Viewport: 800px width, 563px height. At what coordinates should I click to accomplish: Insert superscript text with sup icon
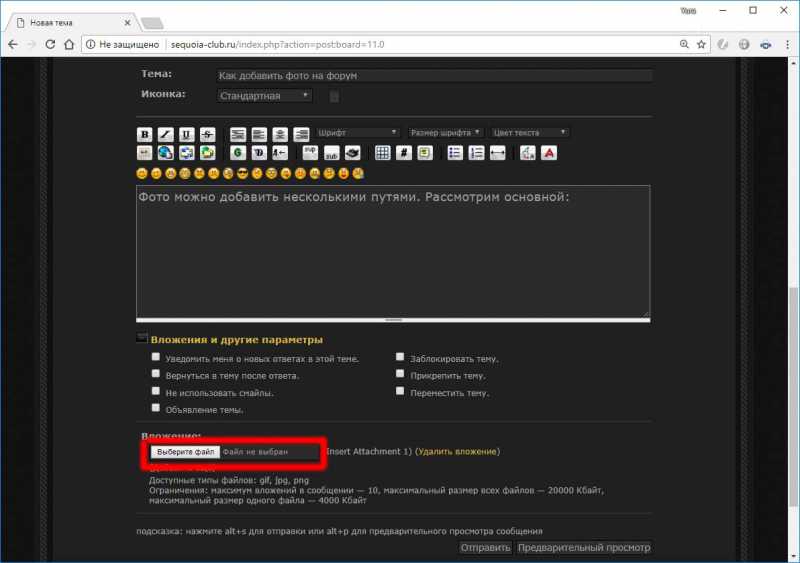[x=310, y=152]
